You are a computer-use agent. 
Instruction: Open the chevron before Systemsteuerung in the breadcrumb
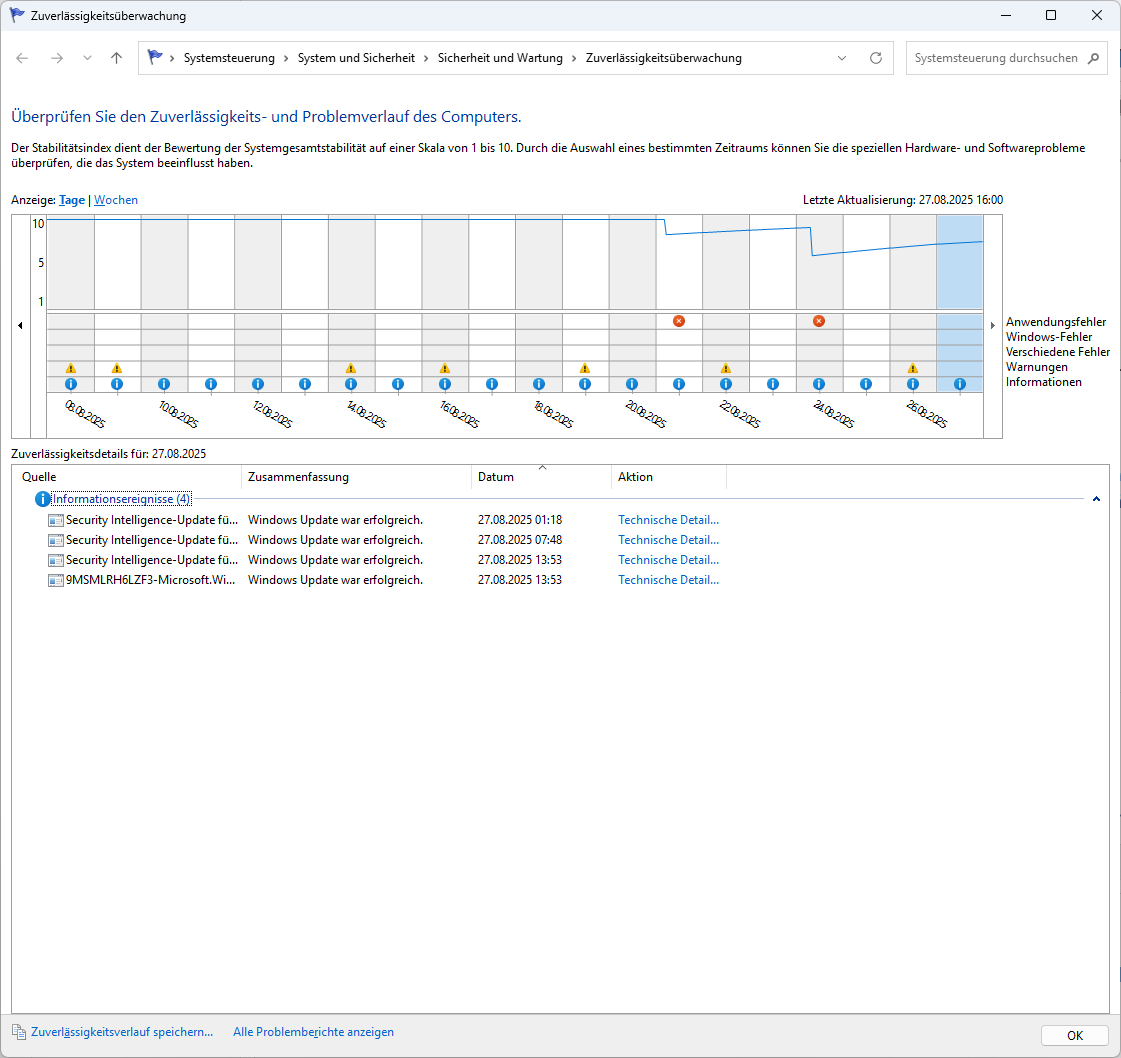pos(172,58)
